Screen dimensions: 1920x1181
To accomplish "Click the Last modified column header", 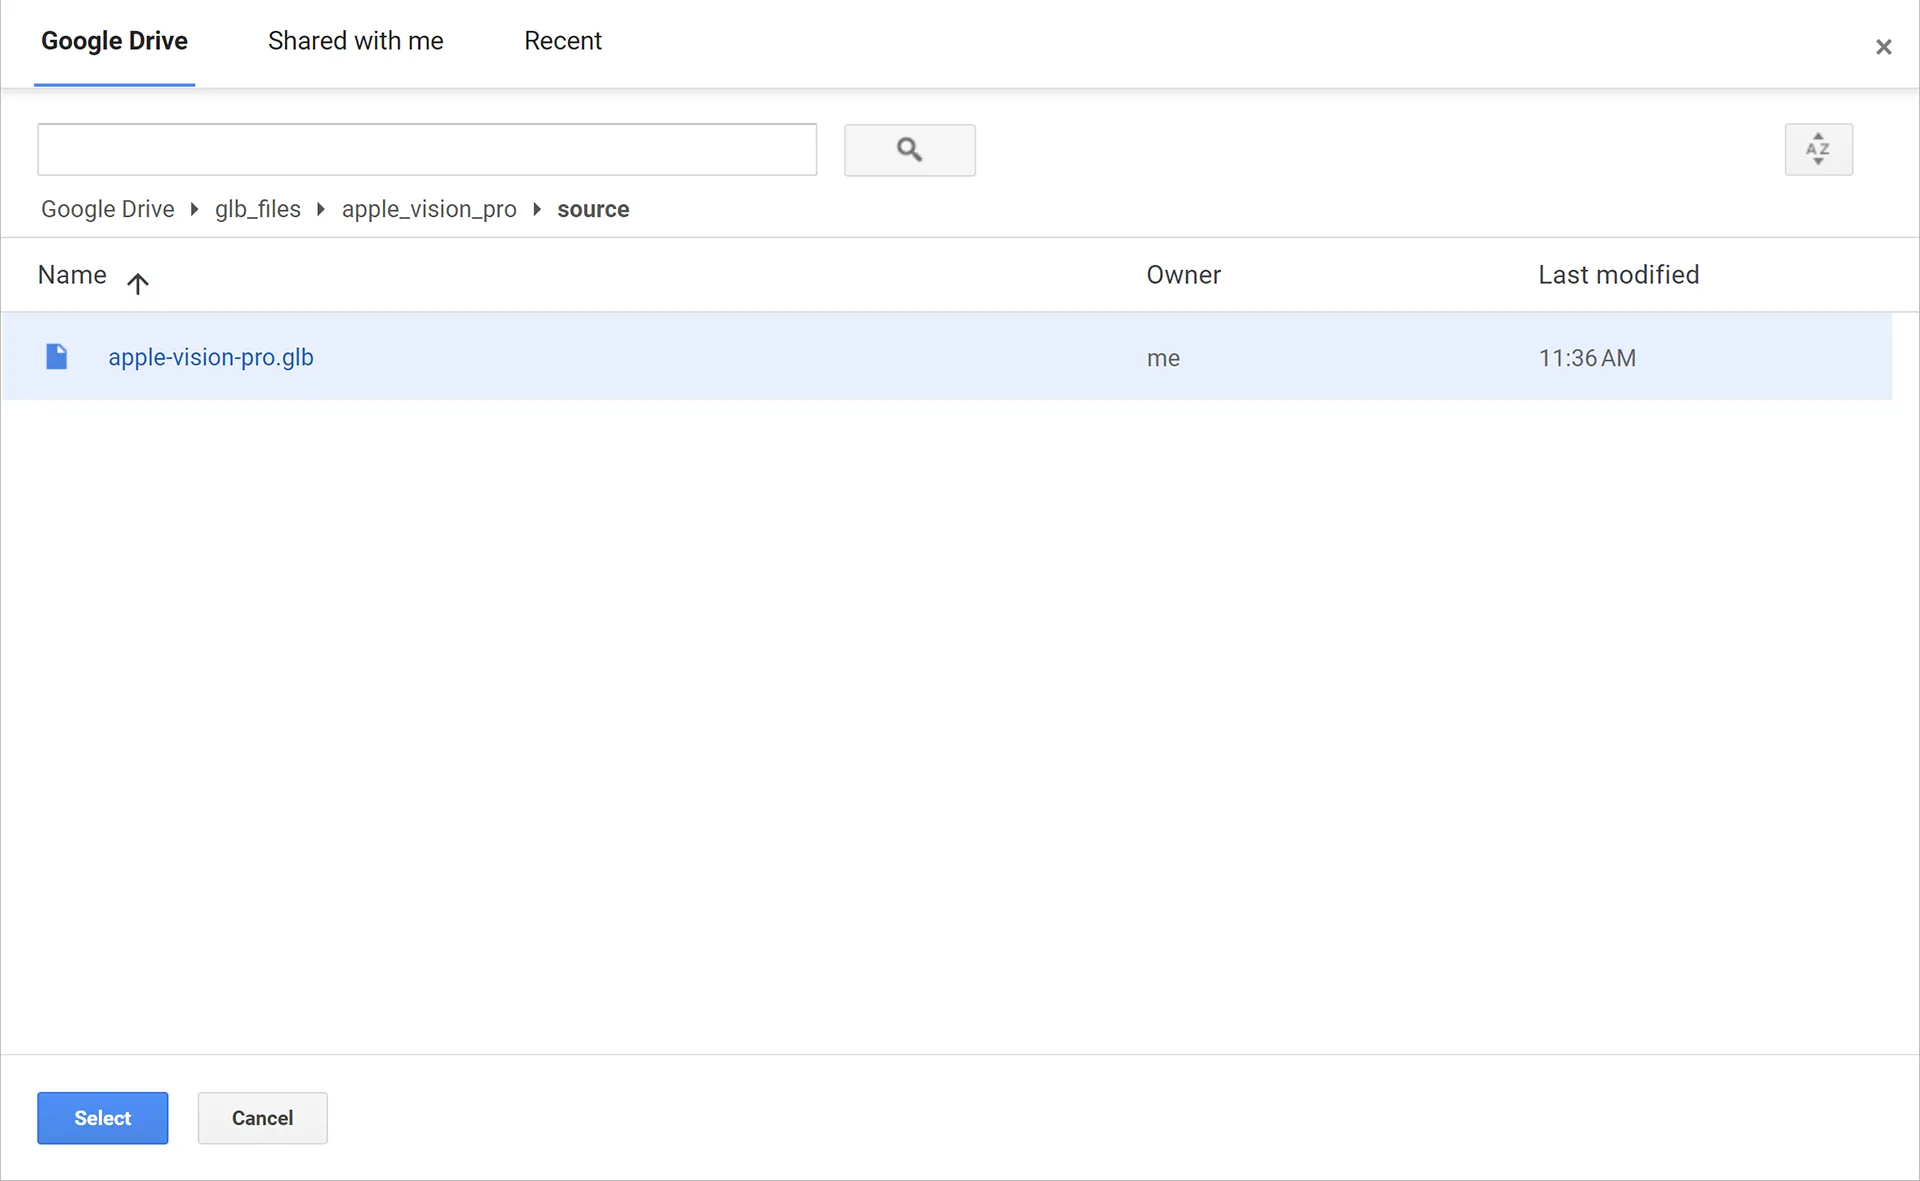I will 1618,275.
